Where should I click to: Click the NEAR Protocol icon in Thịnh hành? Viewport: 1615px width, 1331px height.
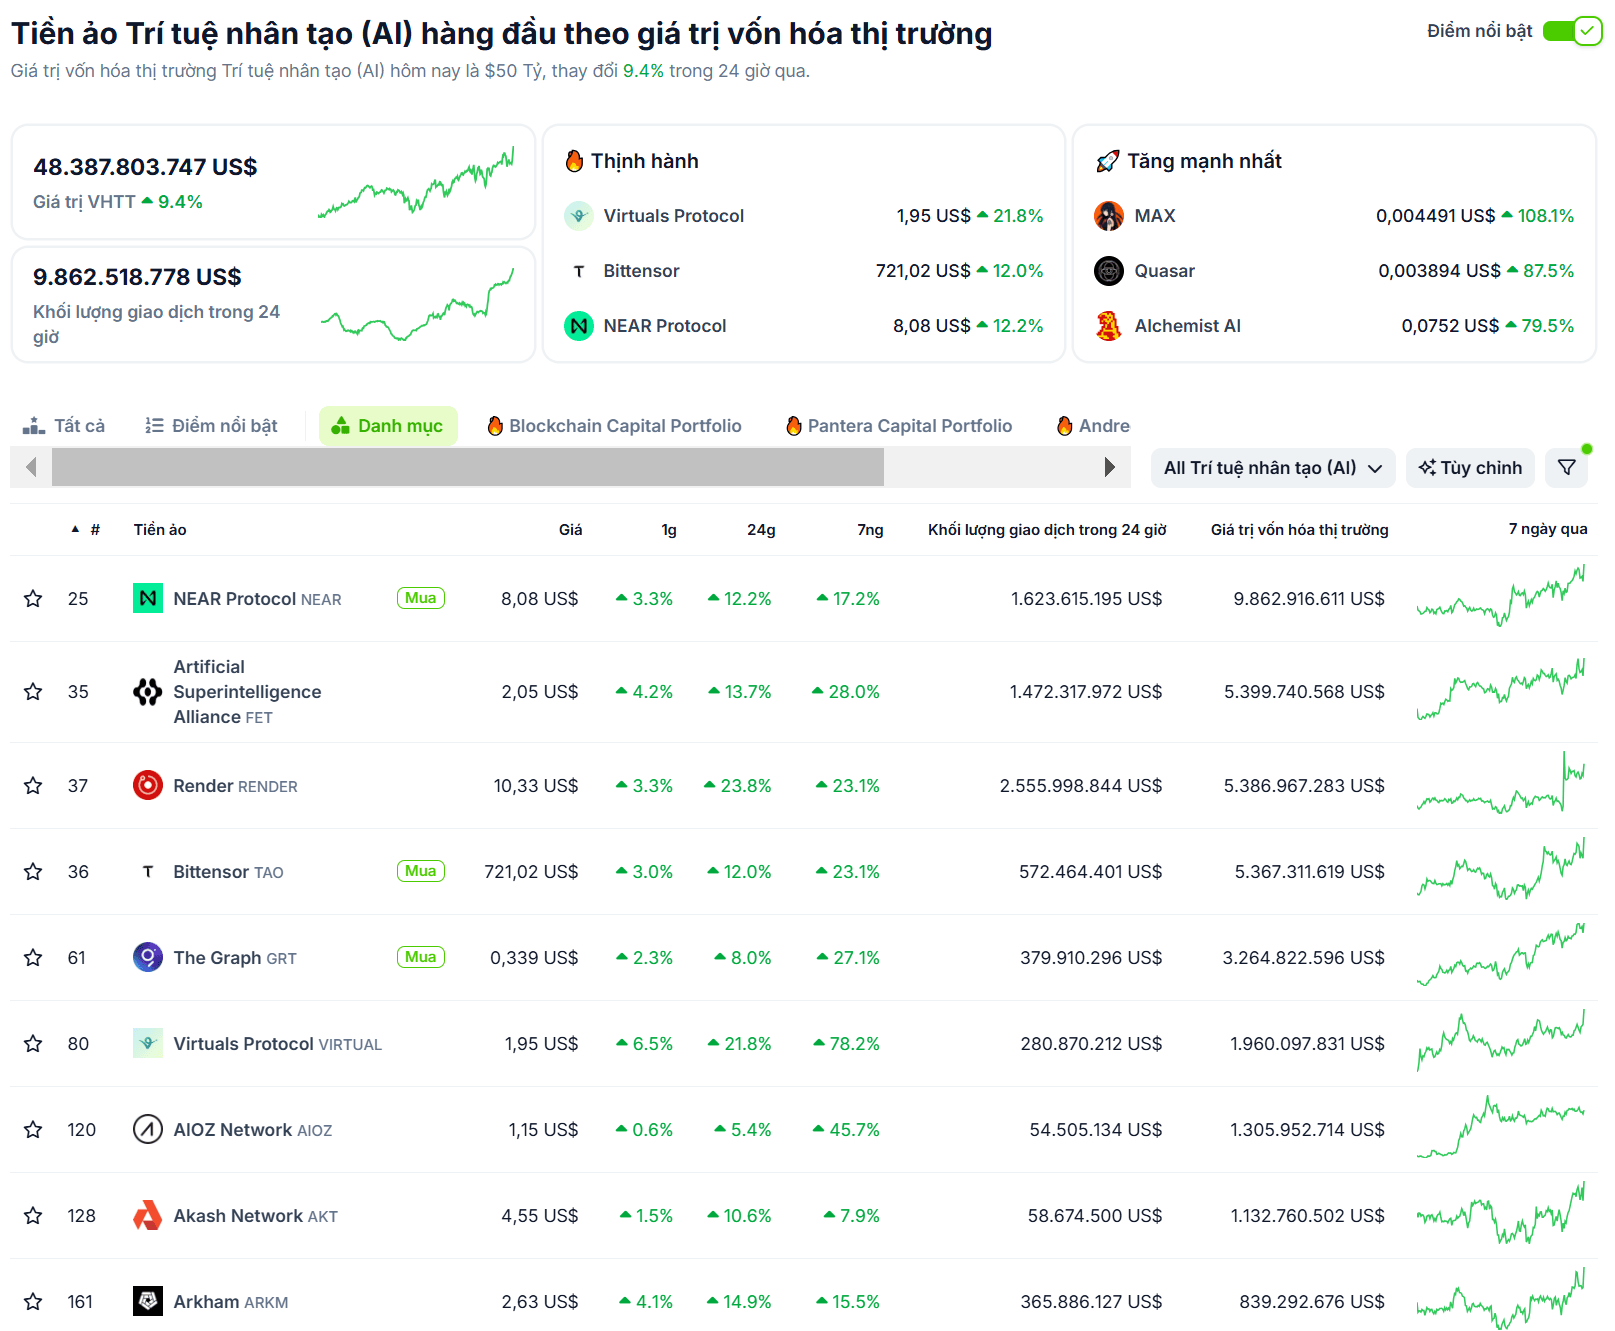(579, 326)
